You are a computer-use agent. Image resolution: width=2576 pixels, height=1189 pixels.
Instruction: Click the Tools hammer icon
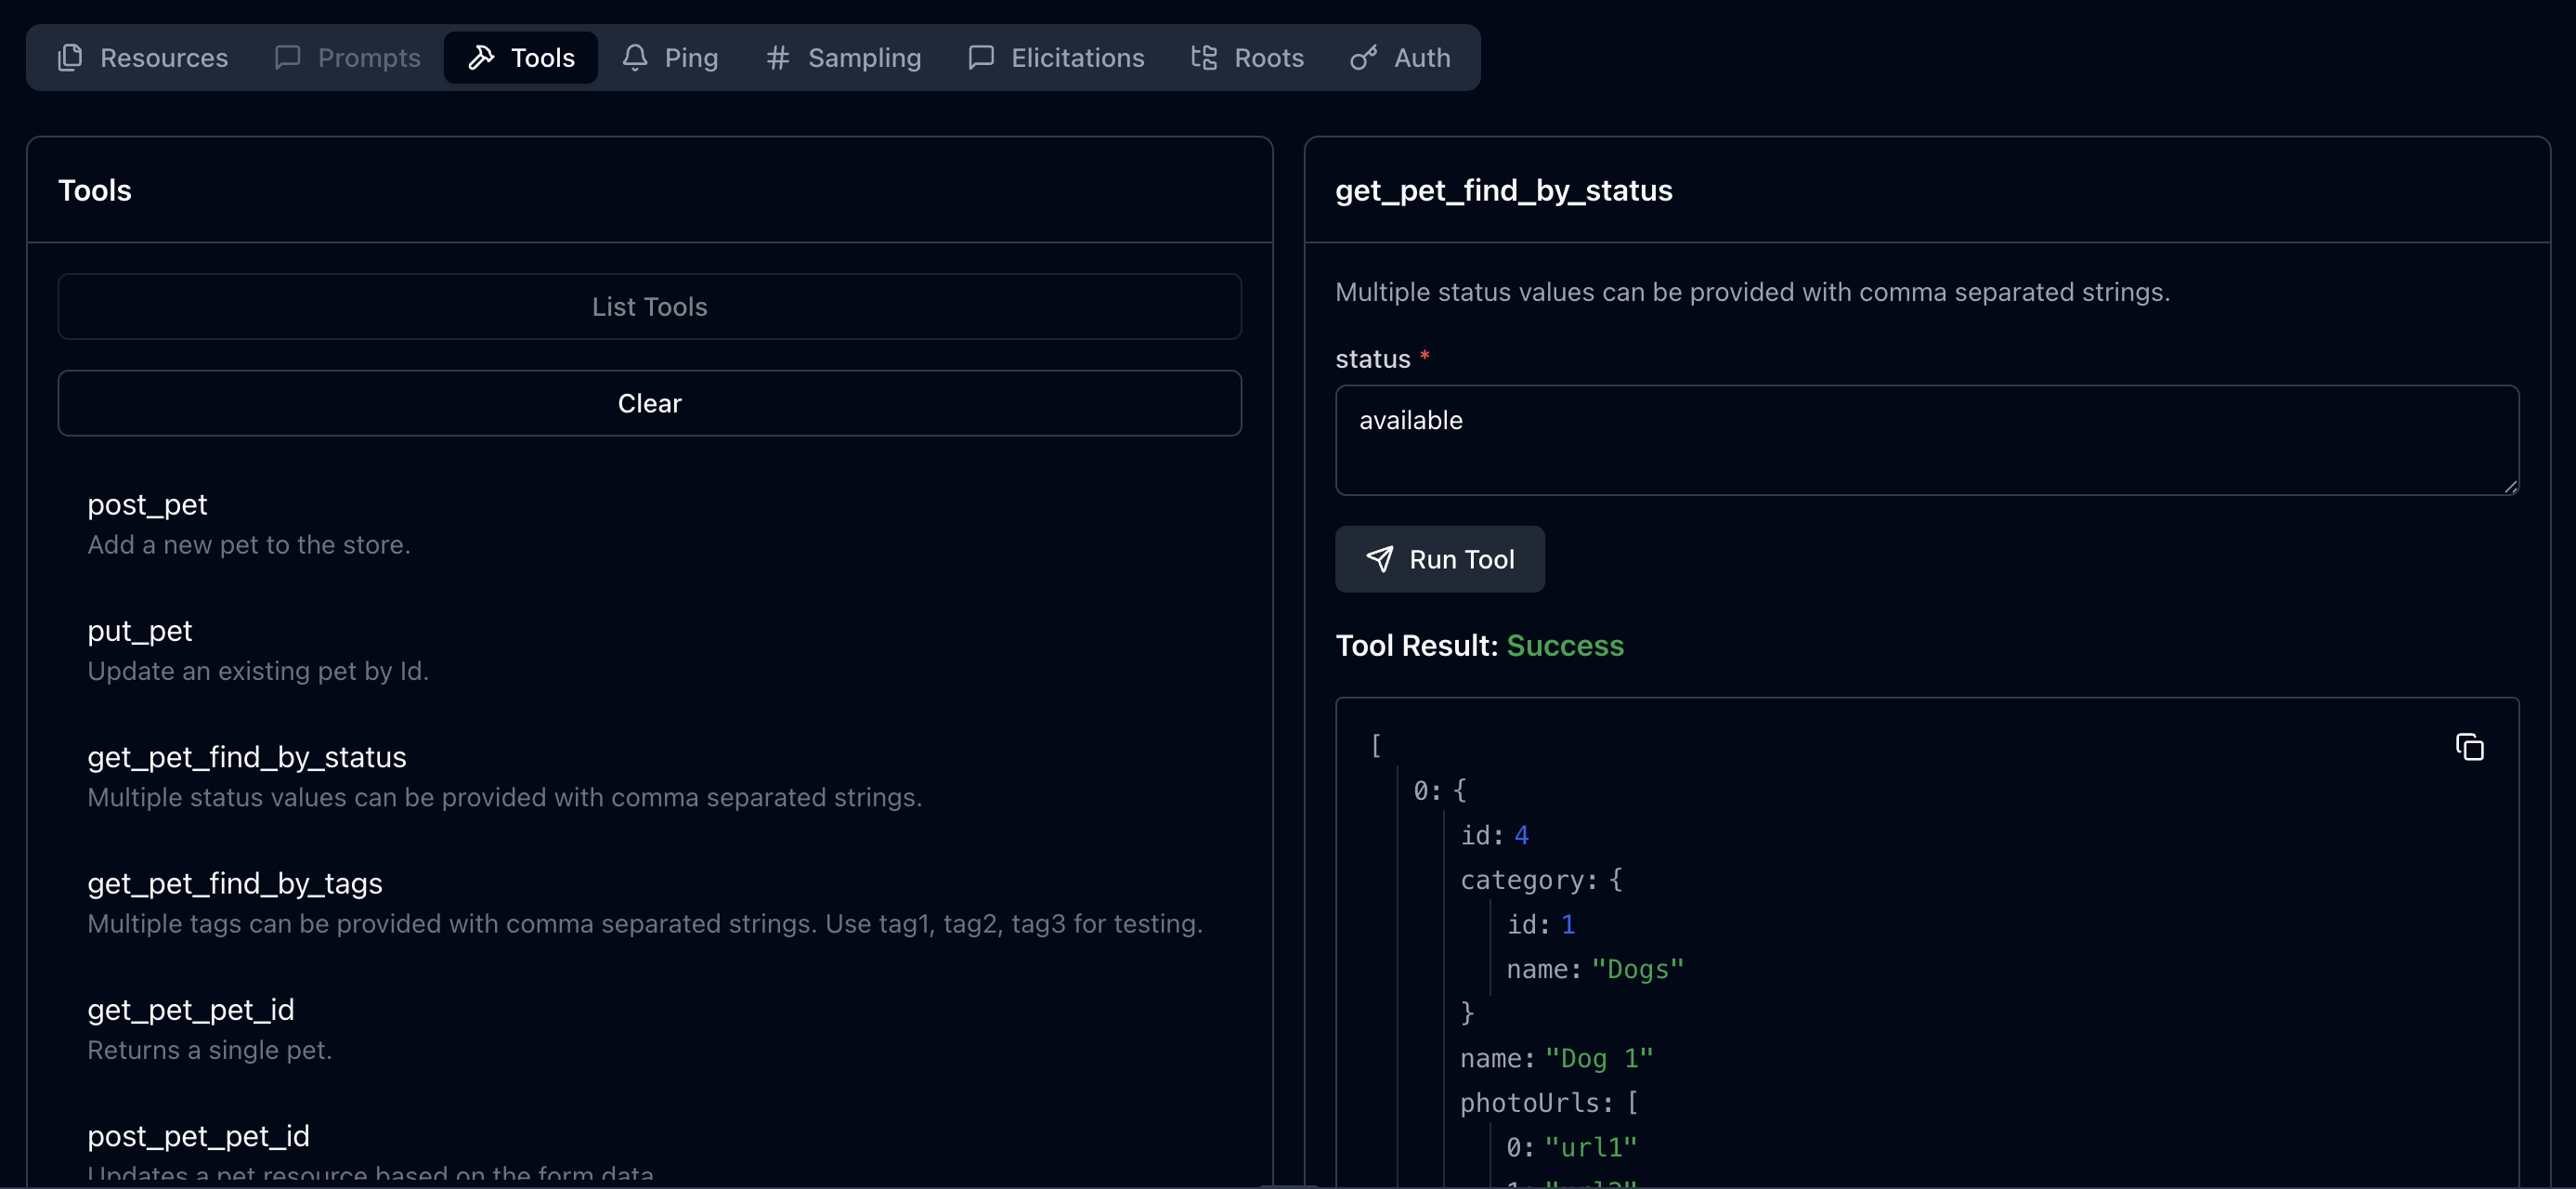coord(481,58)
